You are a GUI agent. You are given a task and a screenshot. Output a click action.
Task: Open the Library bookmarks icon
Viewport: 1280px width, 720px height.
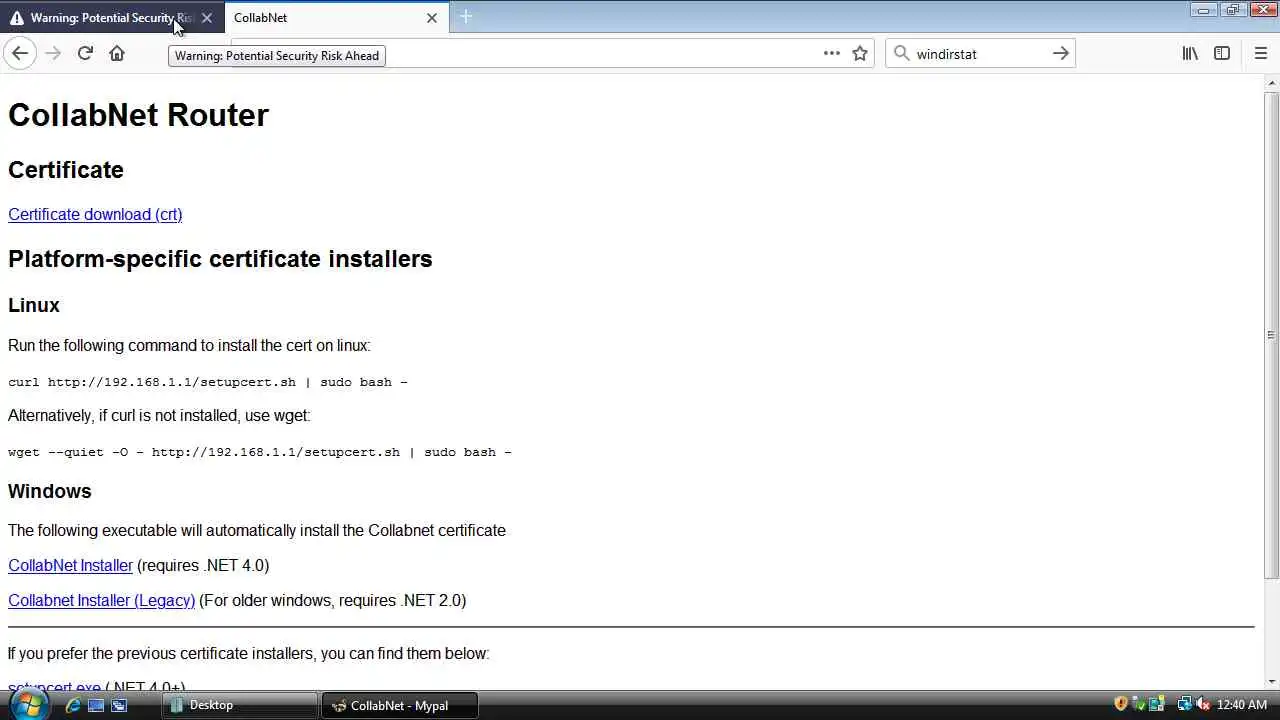point(1190,54)
